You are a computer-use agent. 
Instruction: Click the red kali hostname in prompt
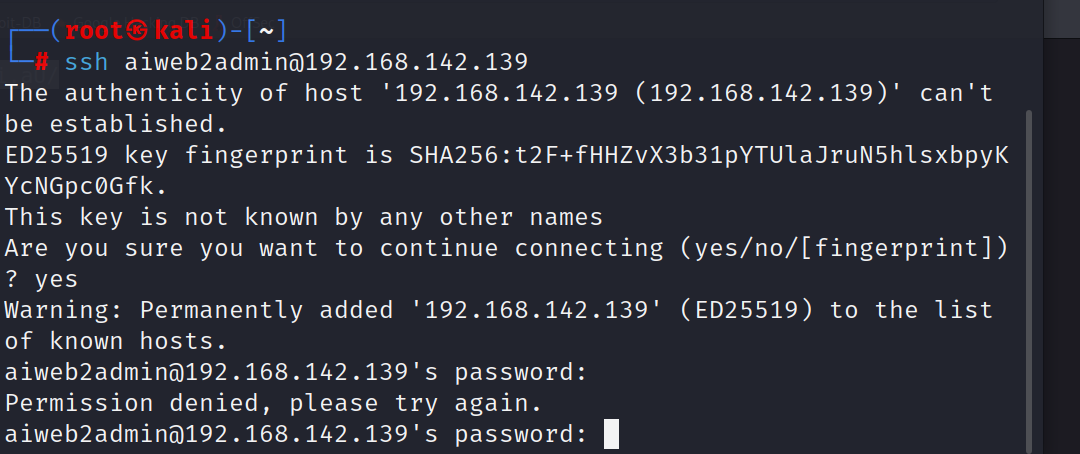click(x=184, y=31)
